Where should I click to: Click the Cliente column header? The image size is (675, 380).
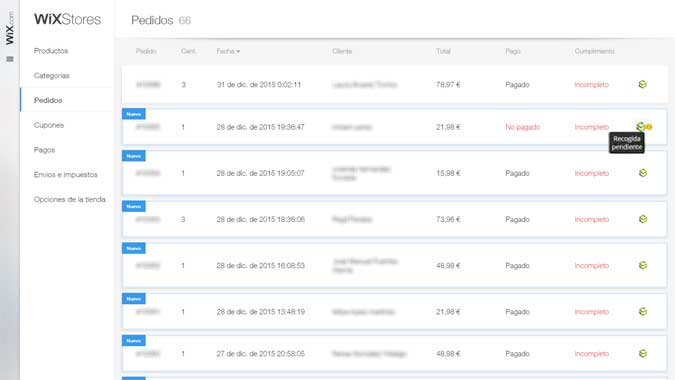pos(342,51)
